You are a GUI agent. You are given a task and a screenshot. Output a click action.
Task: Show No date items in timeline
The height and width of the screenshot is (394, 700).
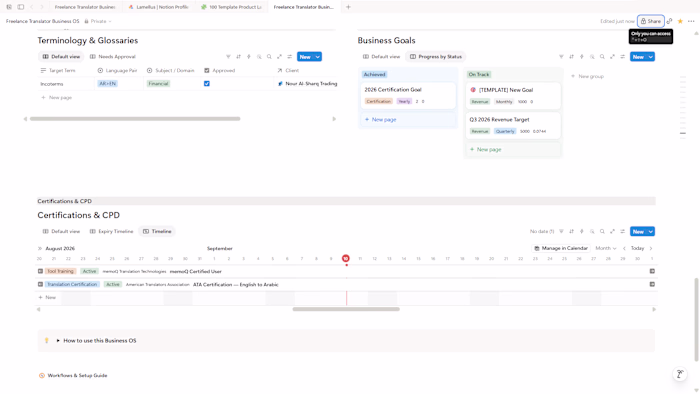542,231
